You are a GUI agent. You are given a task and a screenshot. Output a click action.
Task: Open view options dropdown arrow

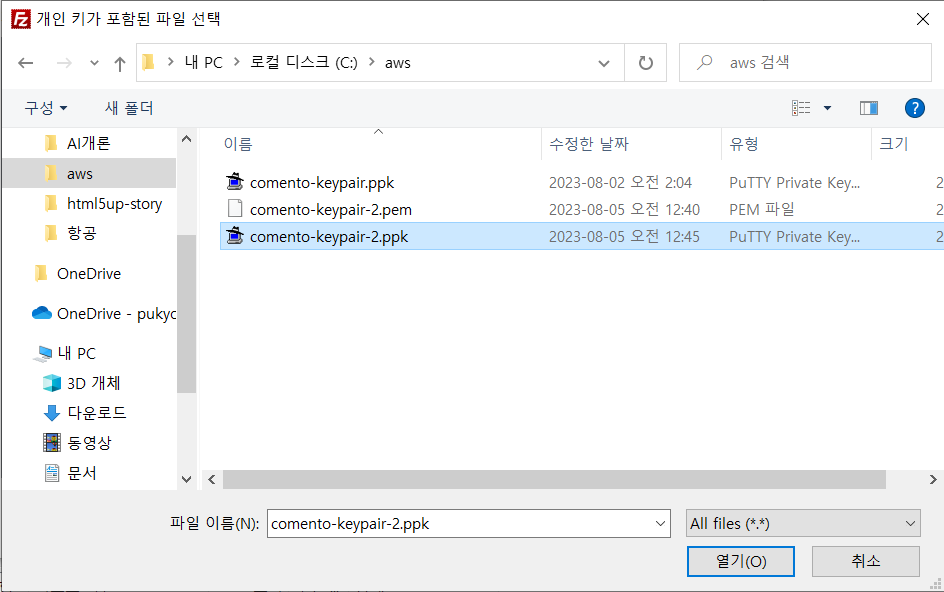pyautogui.click(x=827, y=108)
